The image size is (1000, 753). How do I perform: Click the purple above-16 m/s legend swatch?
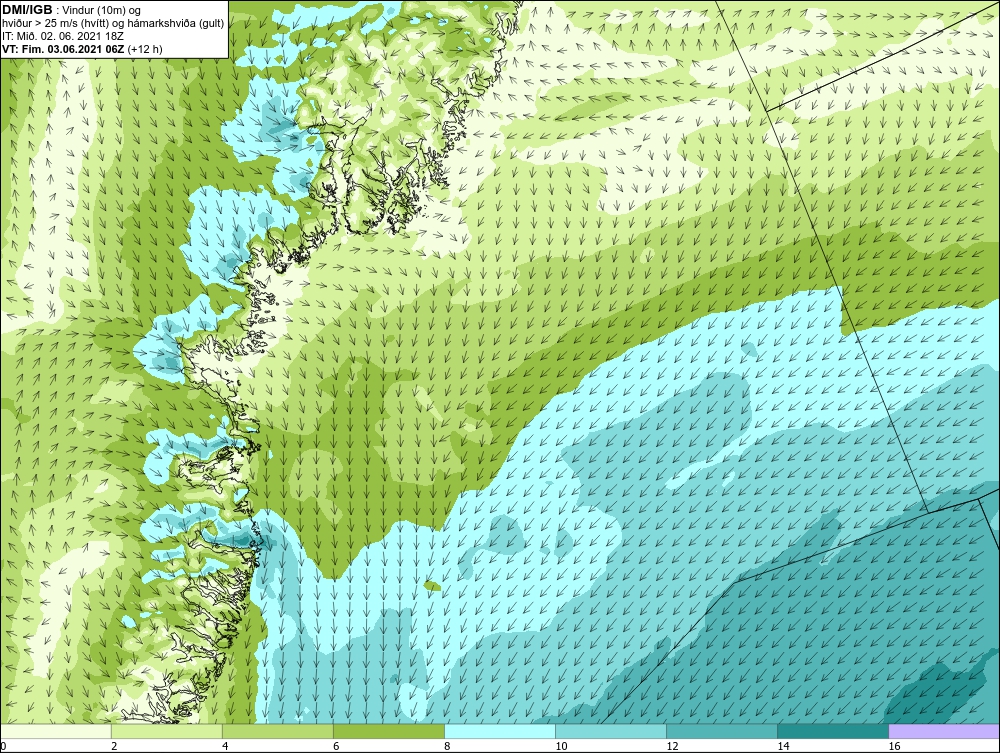pyautogui.click(x=944, y=731)
